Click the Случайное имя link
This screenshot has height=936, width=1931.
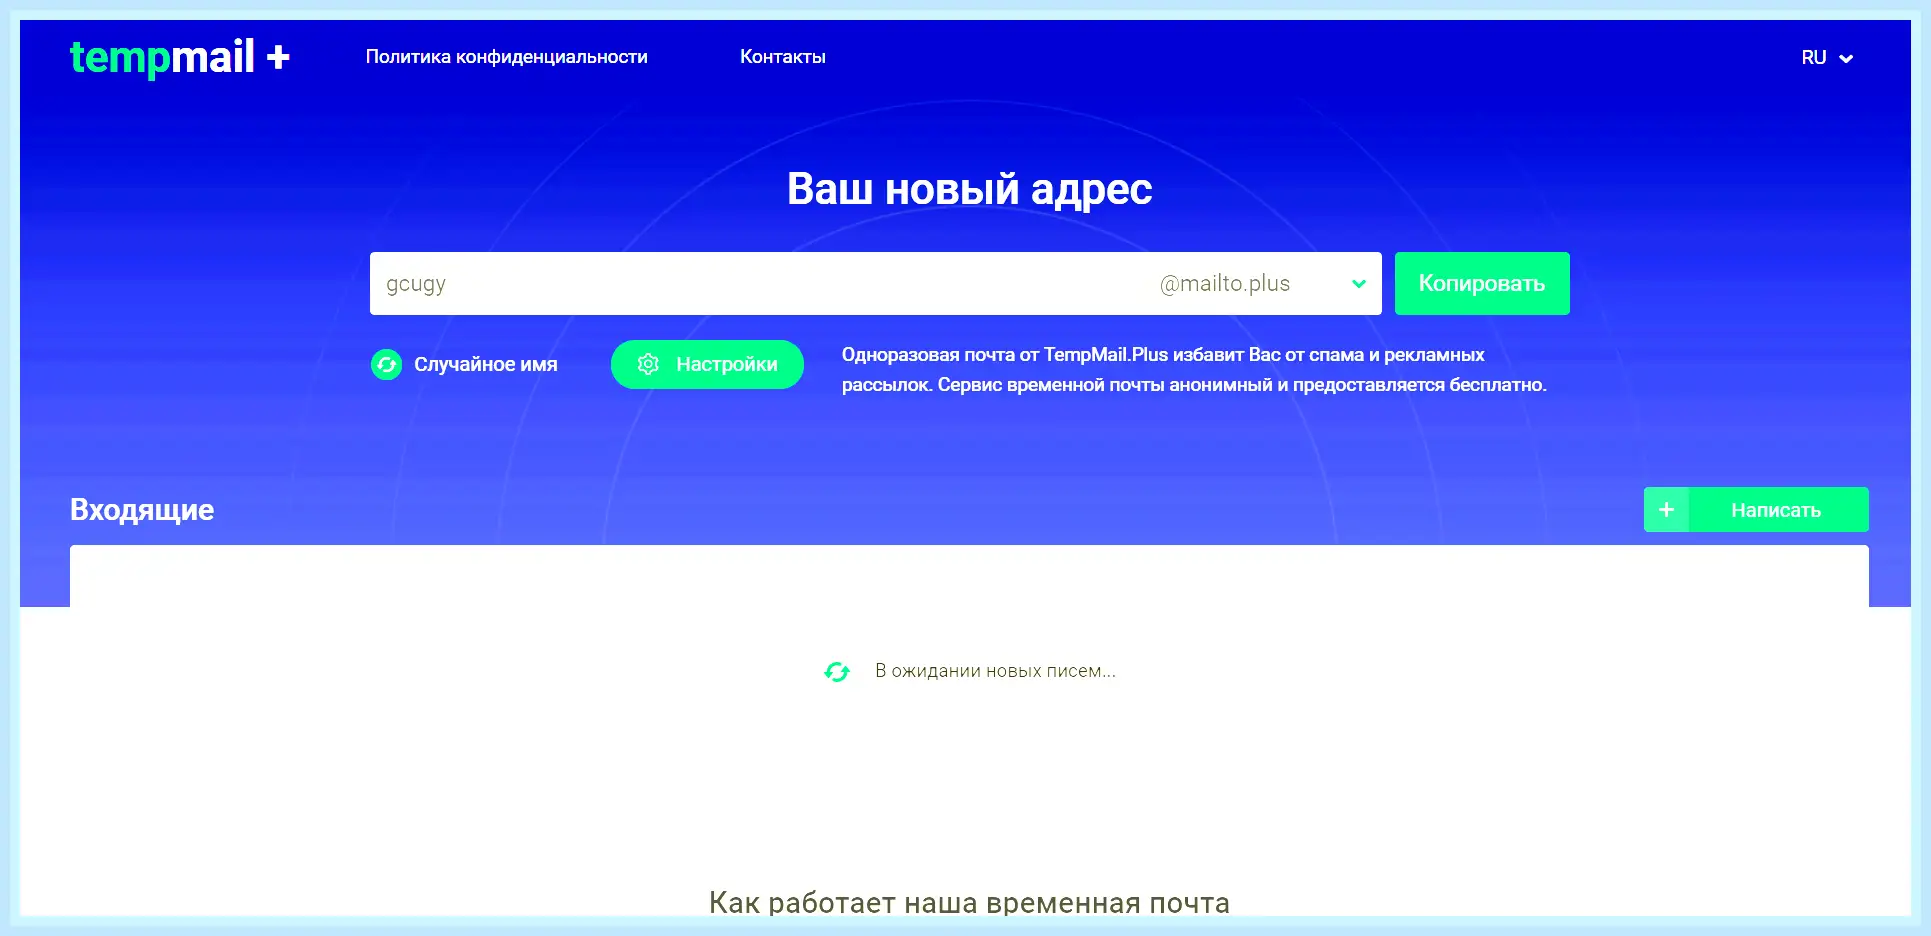pos(486,364)
